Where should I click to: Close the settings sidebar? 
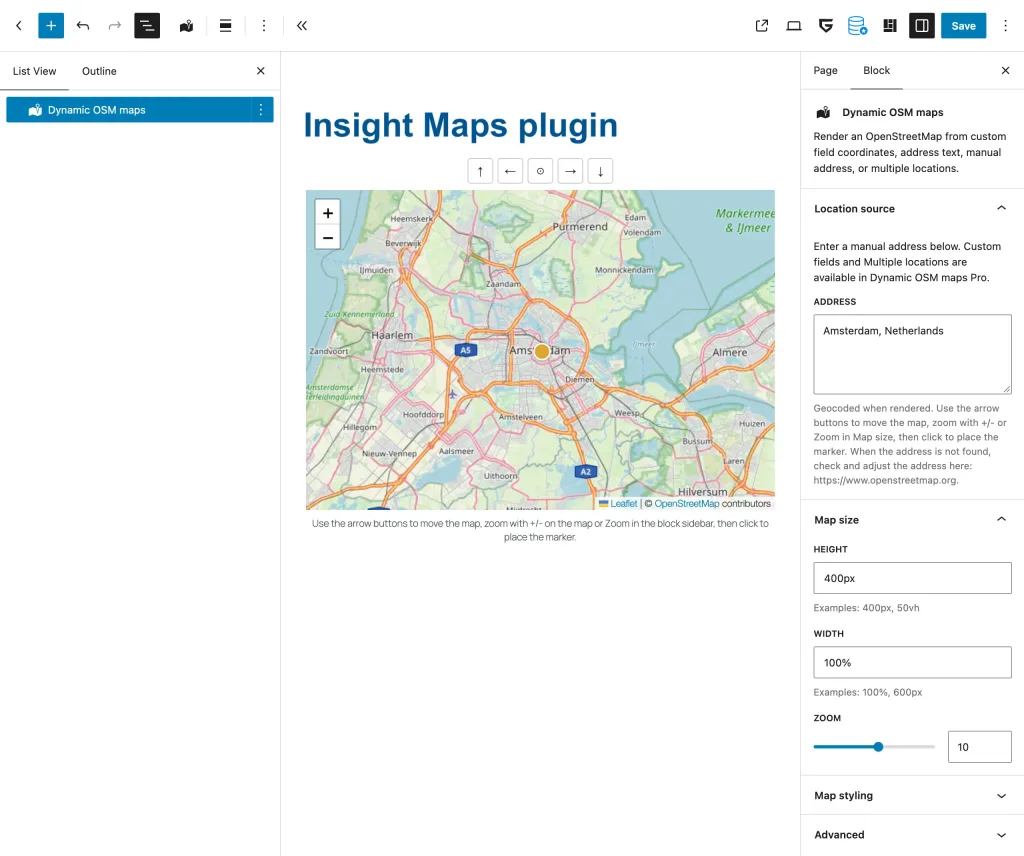coord(1005,71)
